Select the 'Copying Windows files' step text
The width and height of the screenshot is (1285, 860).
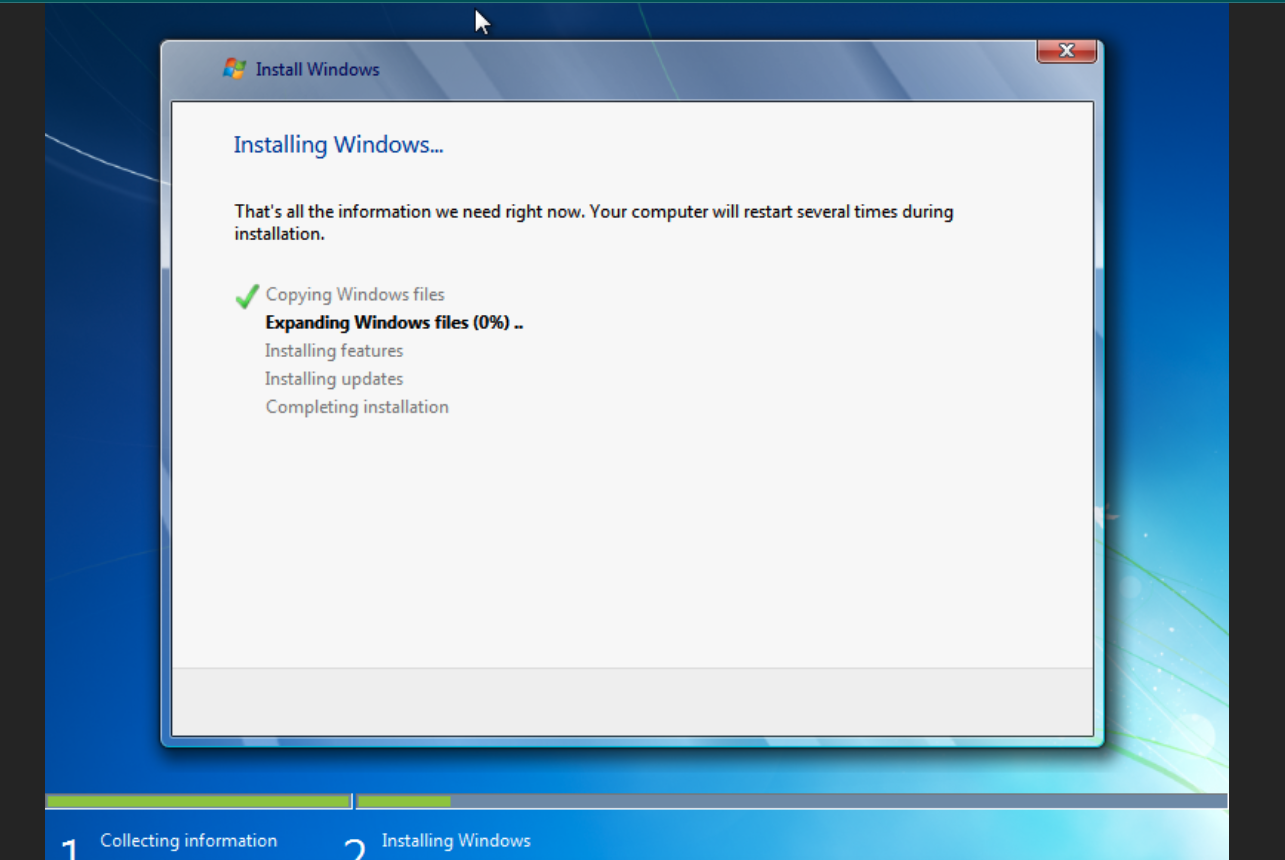pos(355,295)
